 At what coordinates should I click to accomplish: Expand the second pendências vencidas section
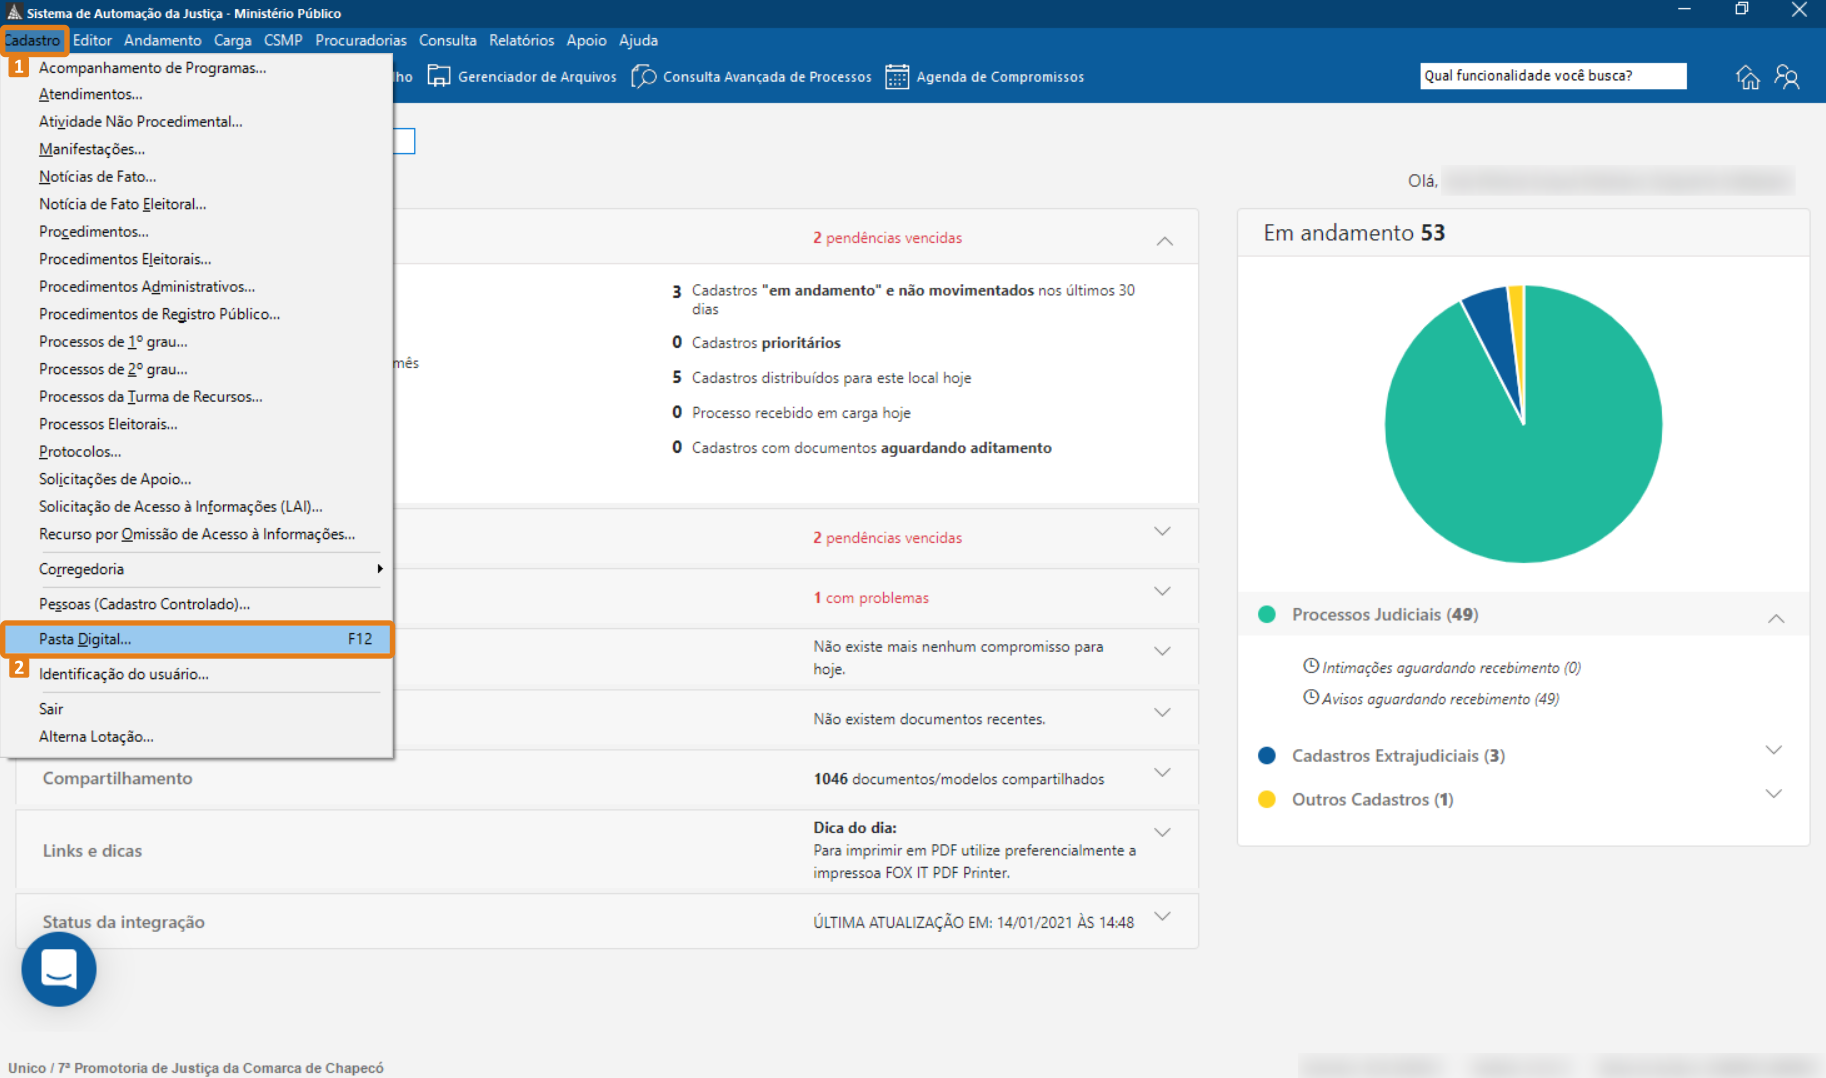point(1162,532)
